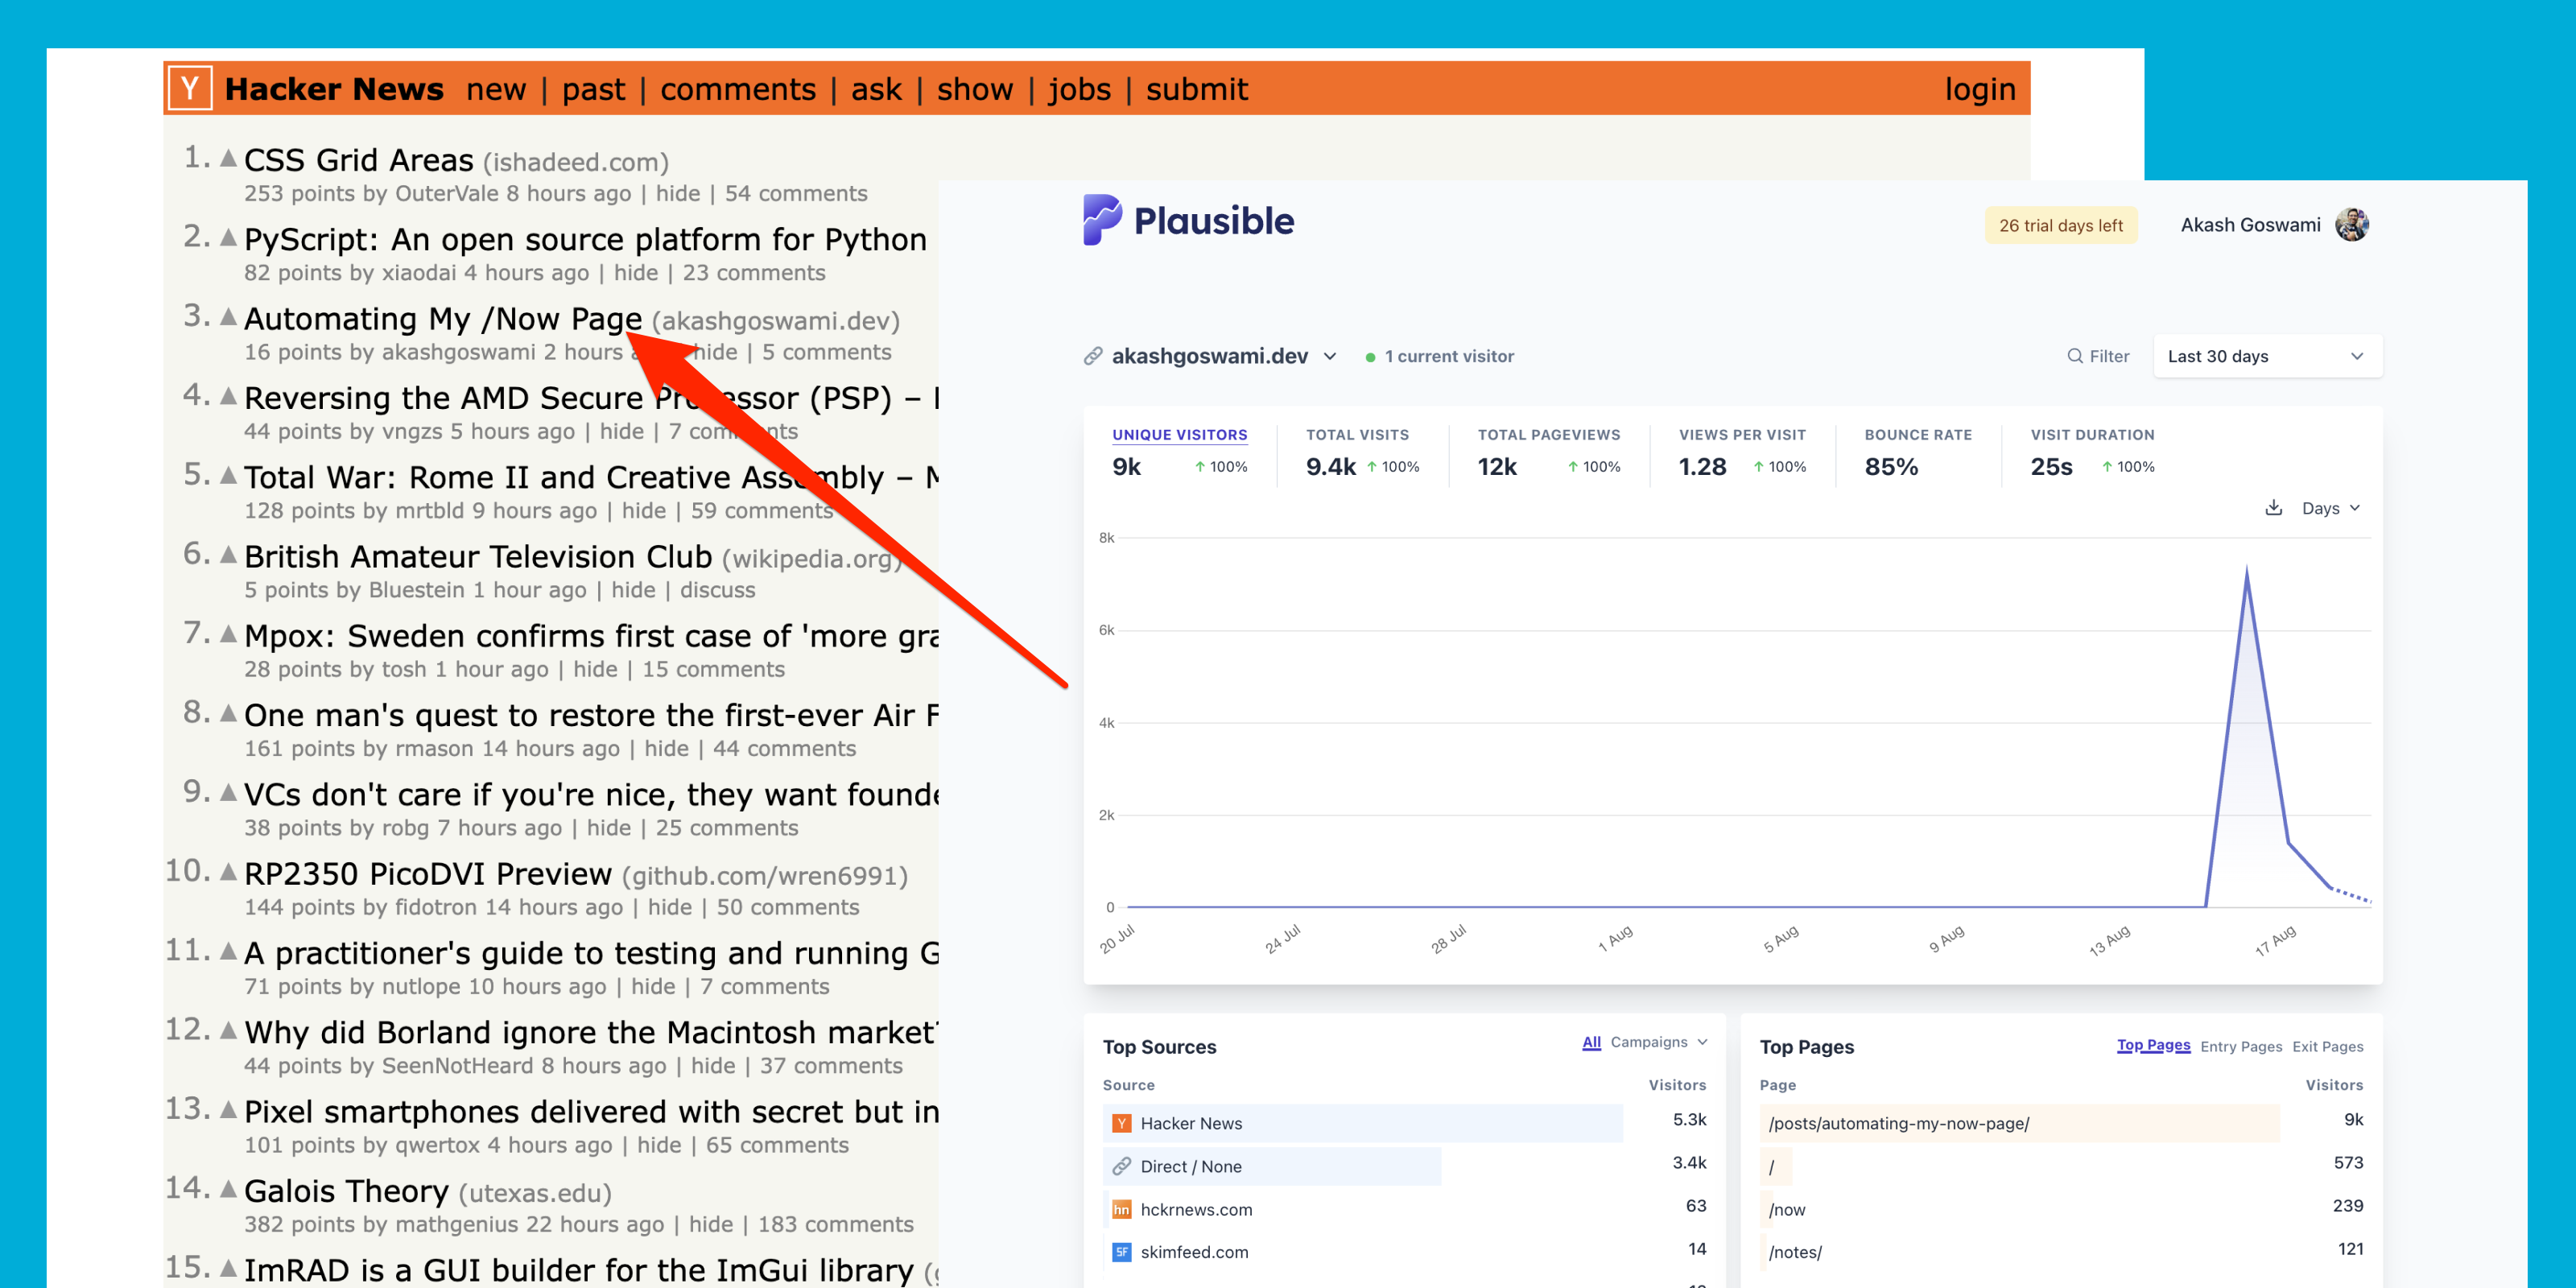The height and width of the screenshot is (1288, 2576).
Task: Click Akash Goswami's profile avatar
Action: tap(2351, 224)
